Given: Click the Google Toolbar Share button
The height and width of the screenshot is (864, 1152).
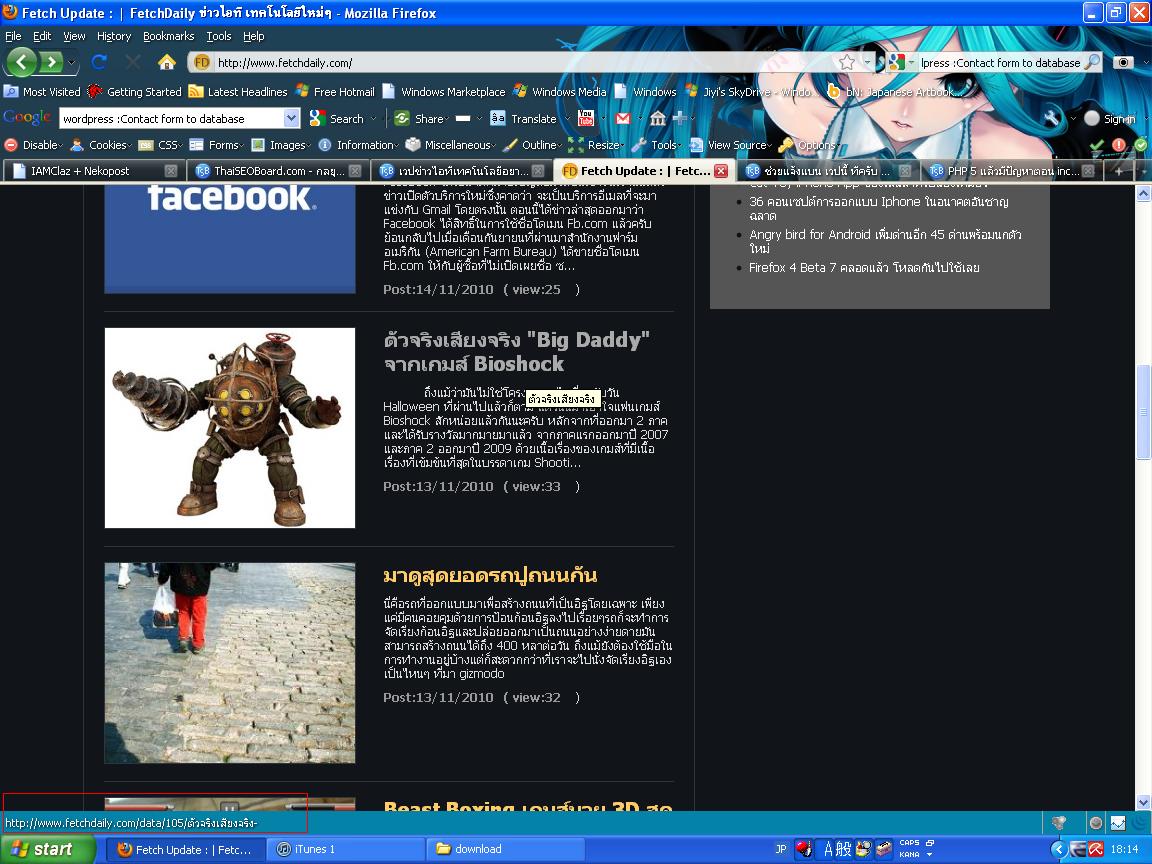Looking at the screenshot, I should tap(422, 118).
